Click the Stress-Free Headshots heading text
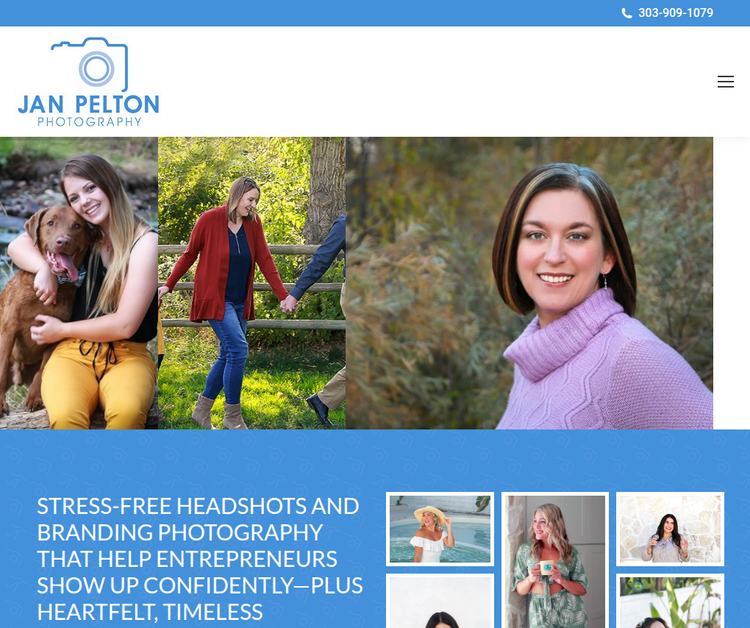 click(200, 559)
